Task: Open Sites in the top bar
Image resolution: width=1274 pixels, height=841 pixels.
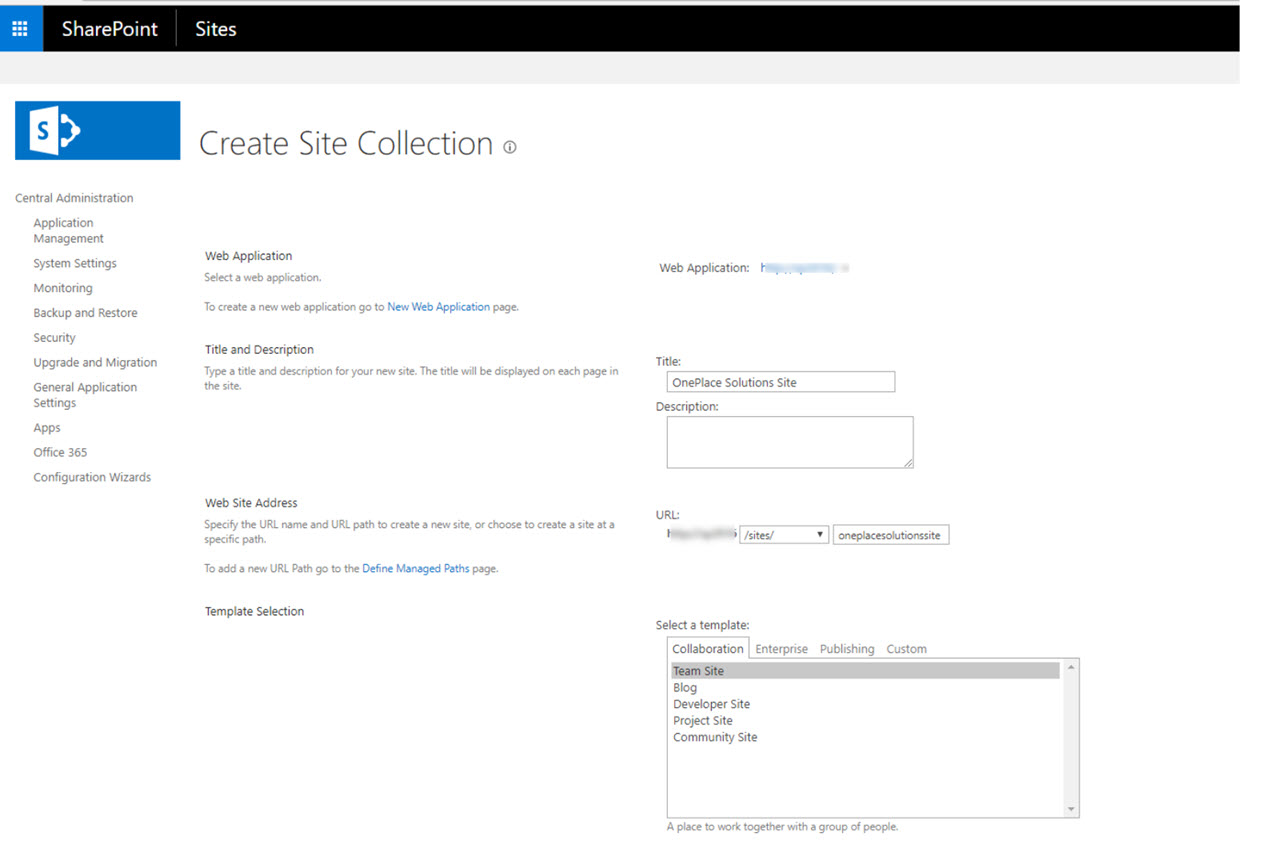Action: click(215, 29)
